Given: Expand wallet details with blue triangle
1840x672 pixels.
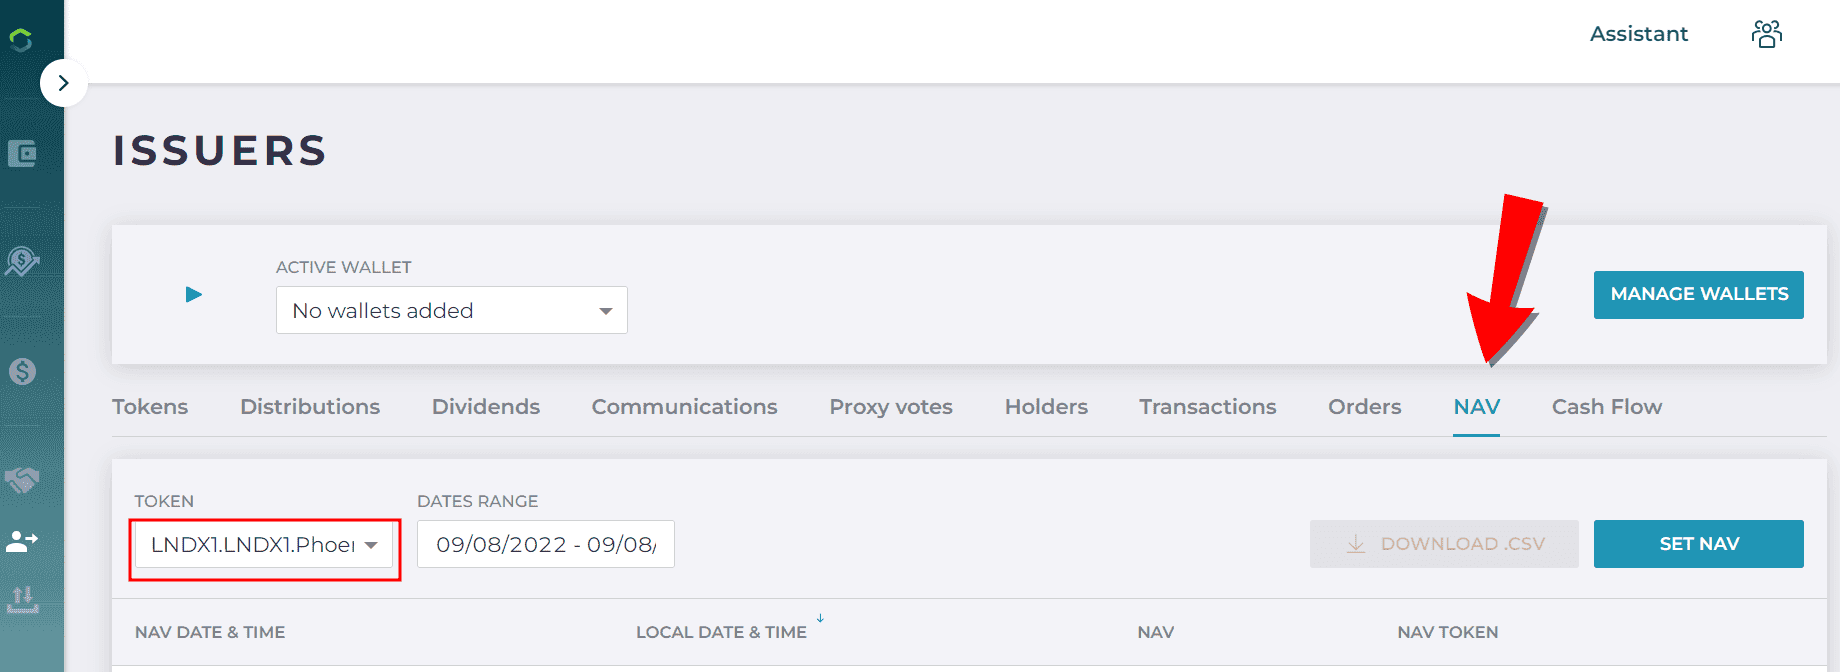Looking at the screenshot, I should tap(194, 294).
